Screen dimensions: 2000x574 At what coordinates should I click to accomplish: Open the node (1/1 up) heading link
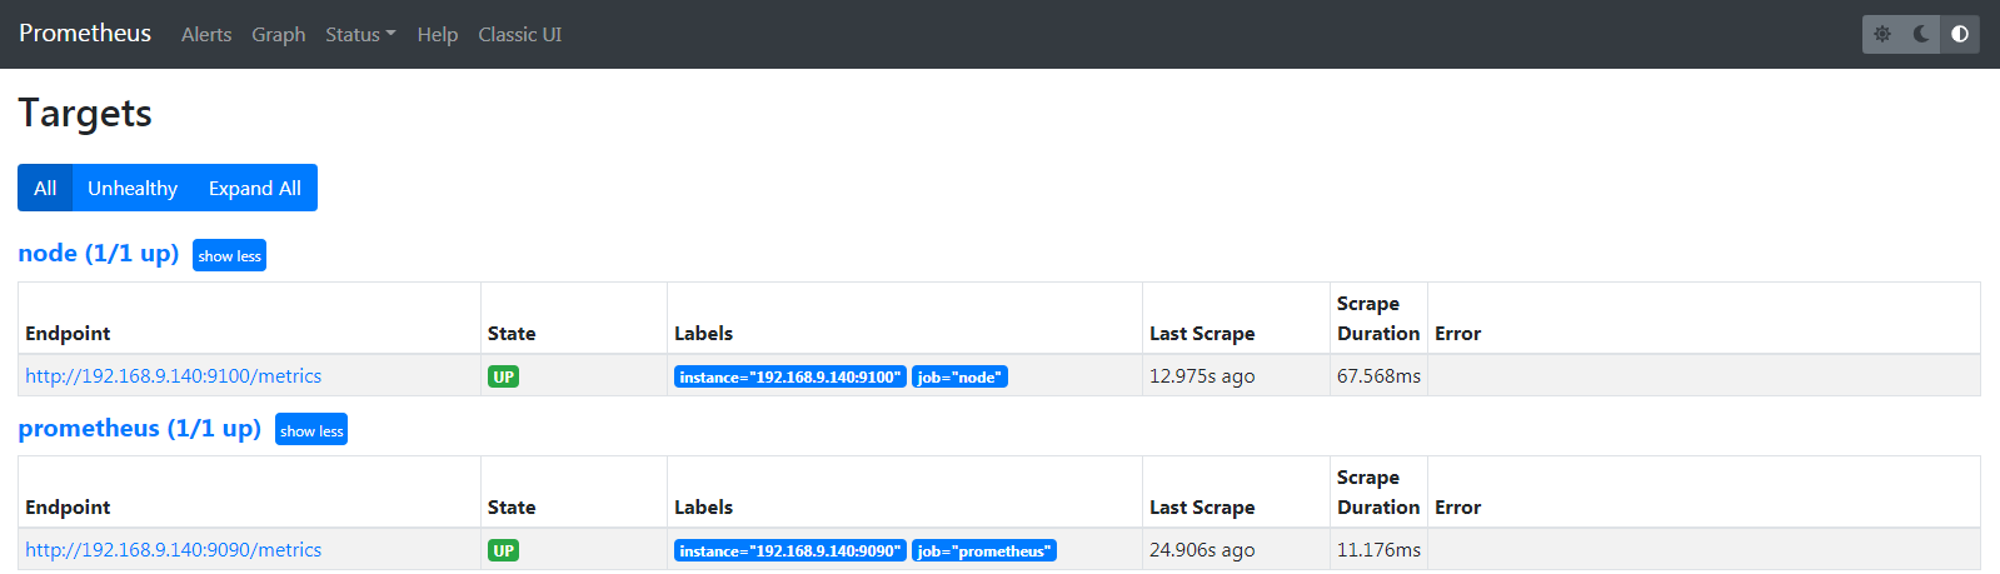[x=98, y=253]
